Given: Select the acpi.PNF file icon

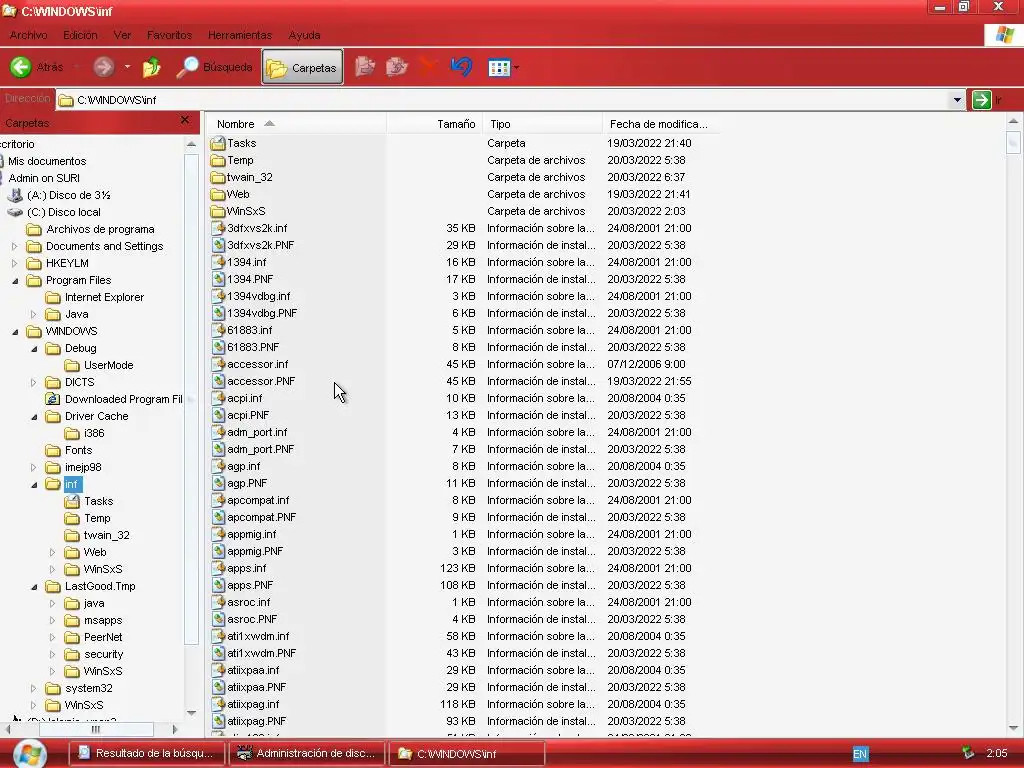Looking at the screenshot, I should tap(218, 415).
